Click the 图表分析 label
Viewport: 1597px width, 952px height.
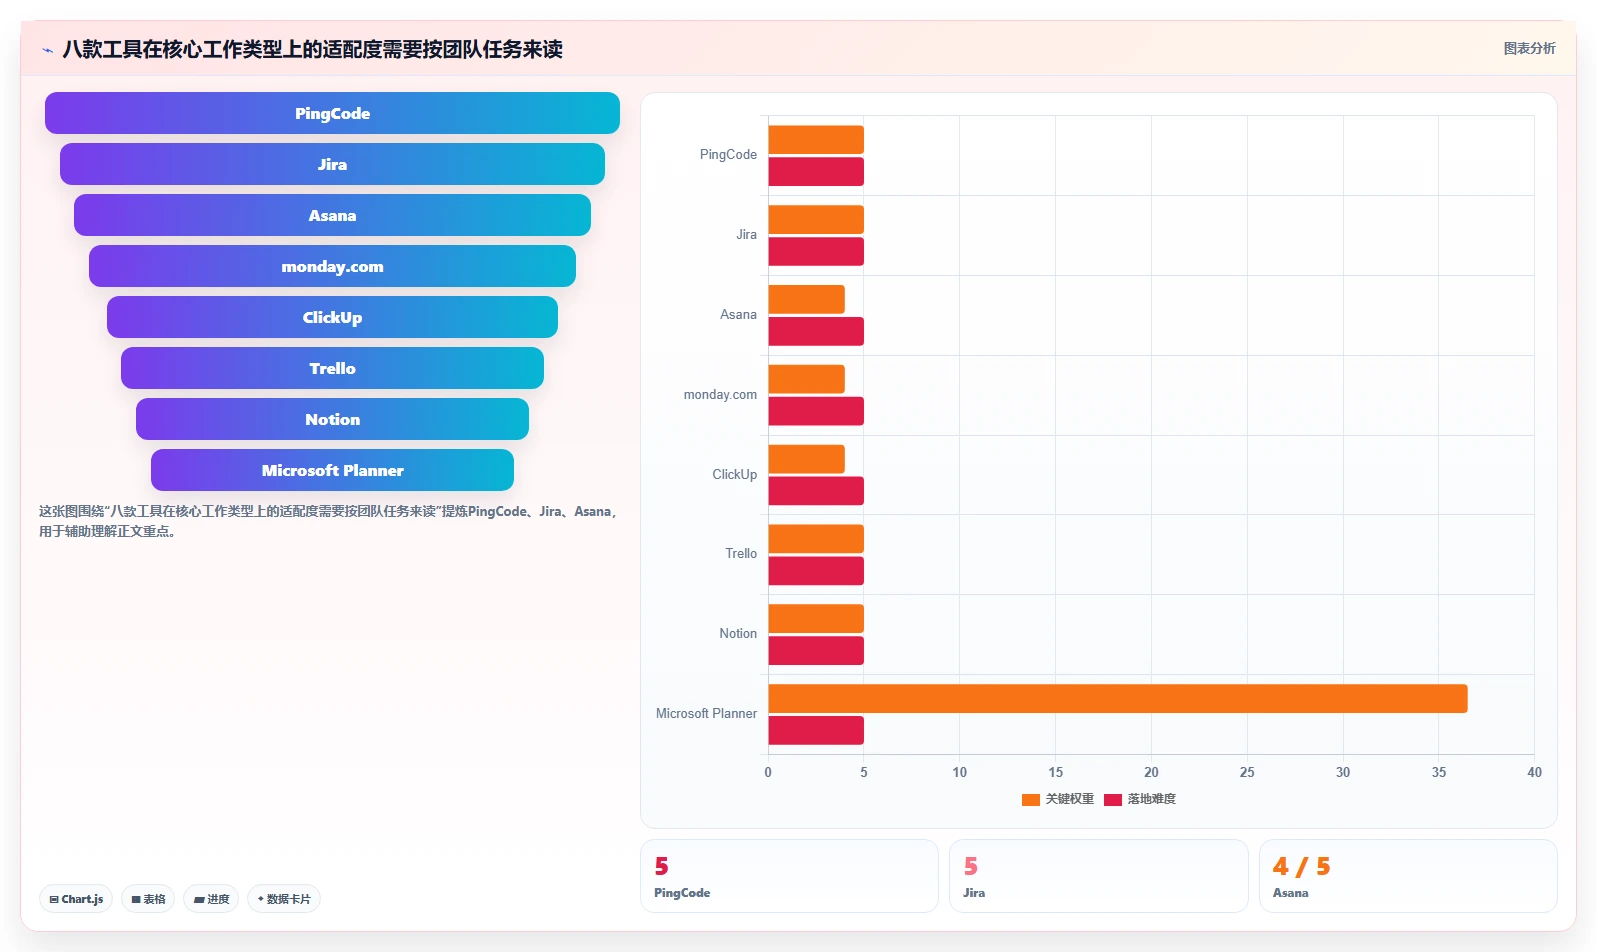[1529, 48]
